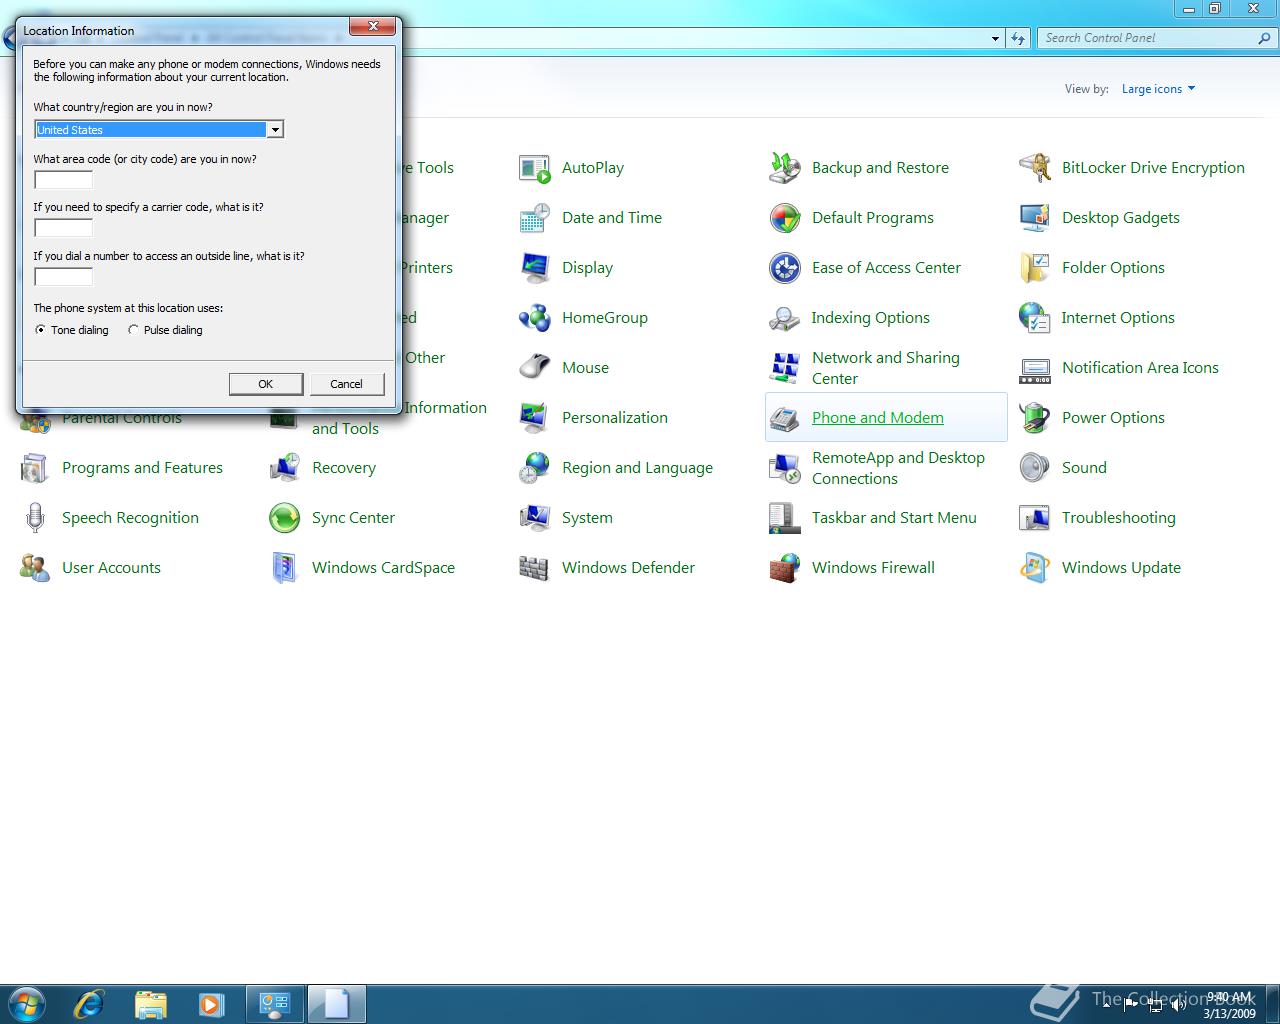
Task: Open Desktop Gadgets icon
Action: (1034, 218)
